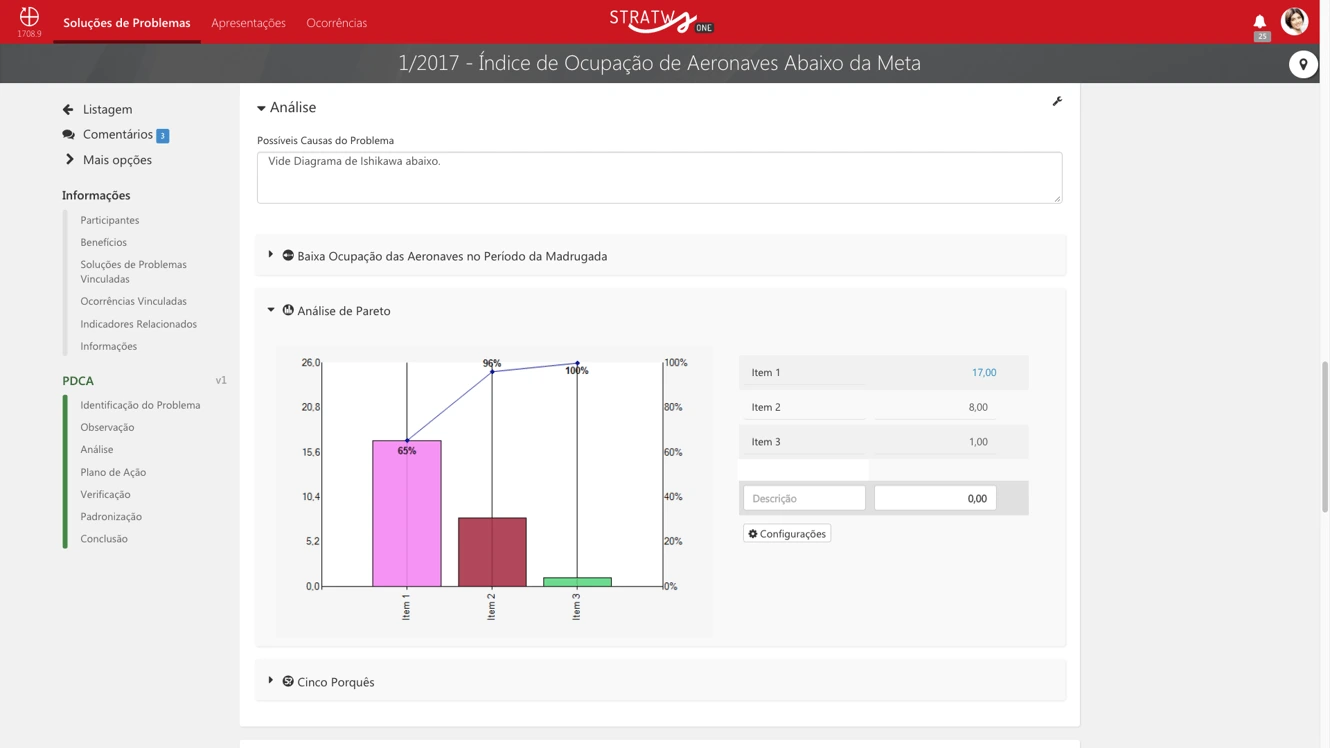Go to Participantes in sidebar
The width and height of the screenshot is (1330, 748).
pos(110,220)
